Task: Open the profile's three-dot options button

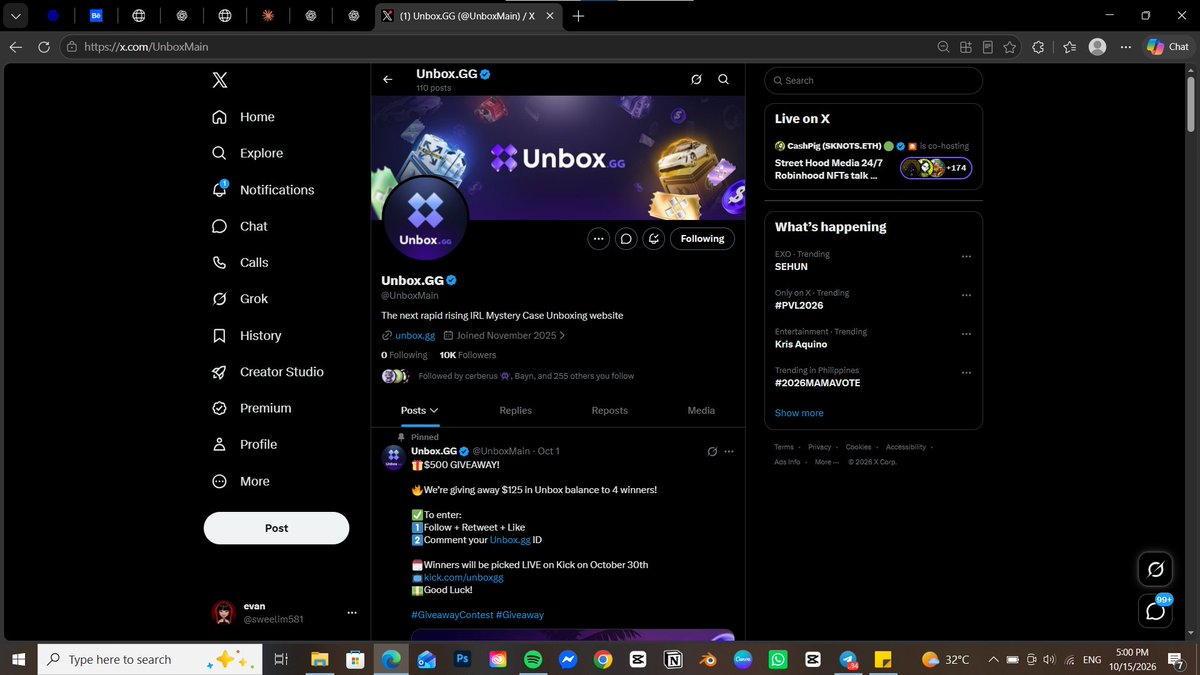Action: tap(598, 239)
